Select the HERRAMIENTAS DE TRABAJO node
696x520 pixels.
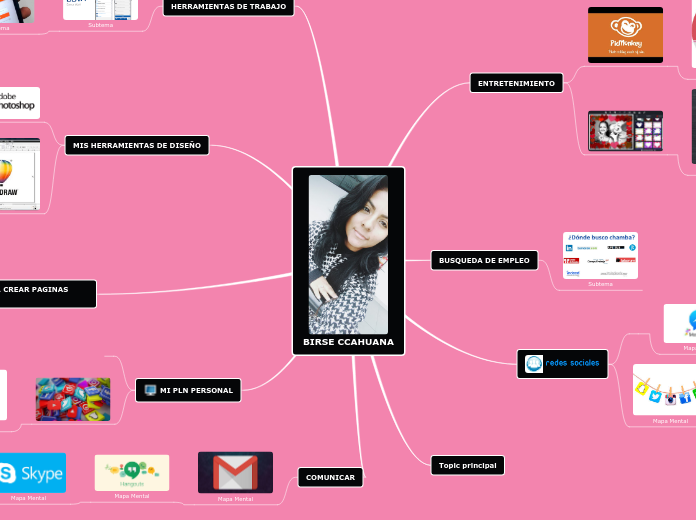pos(228,7)
